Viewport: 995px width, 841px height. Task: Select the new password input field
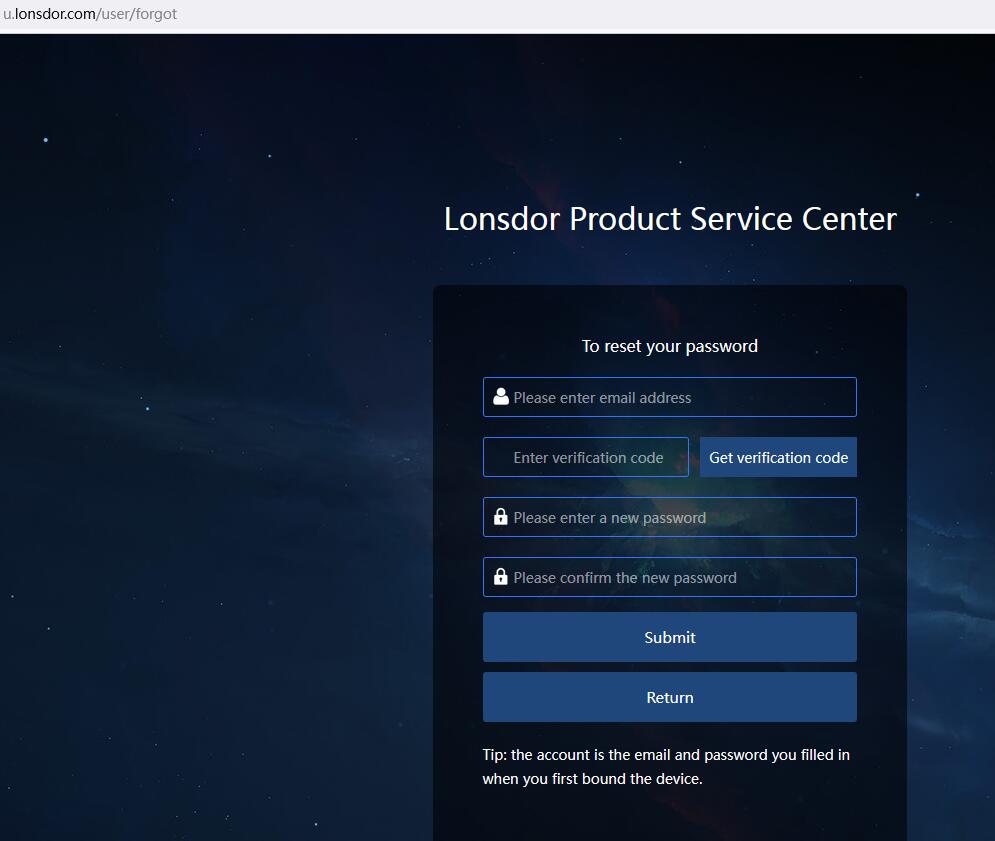click(x=669, y=517)
